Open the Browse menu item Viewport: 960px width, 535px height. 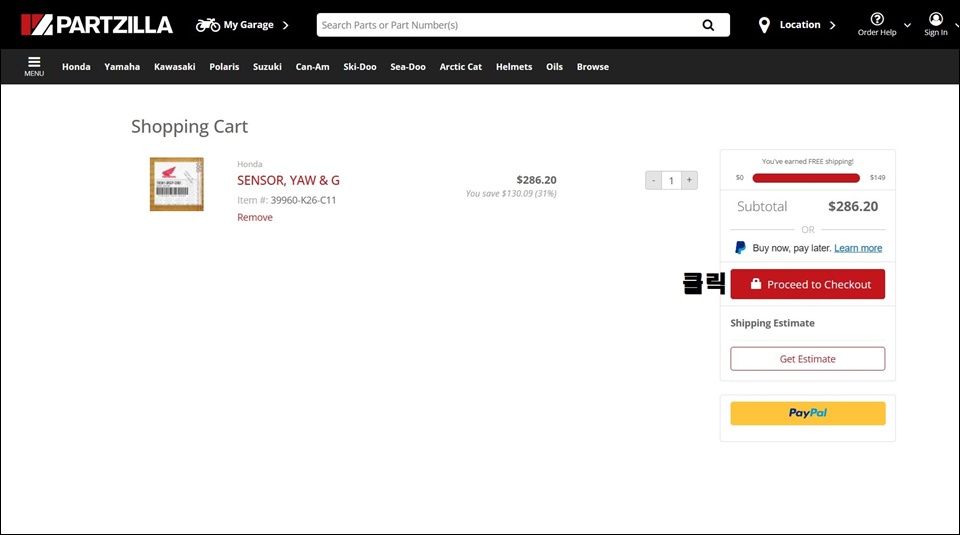click(x=593, y=67)
